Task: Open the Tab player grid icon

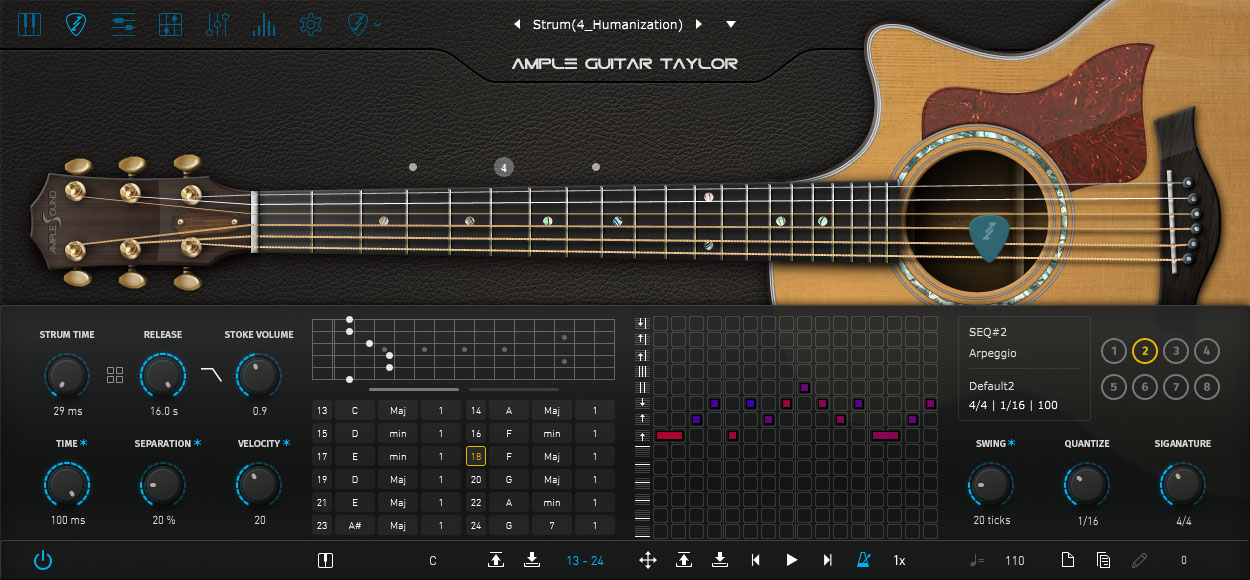Action: pyautogui.click(x=170, y=24)
